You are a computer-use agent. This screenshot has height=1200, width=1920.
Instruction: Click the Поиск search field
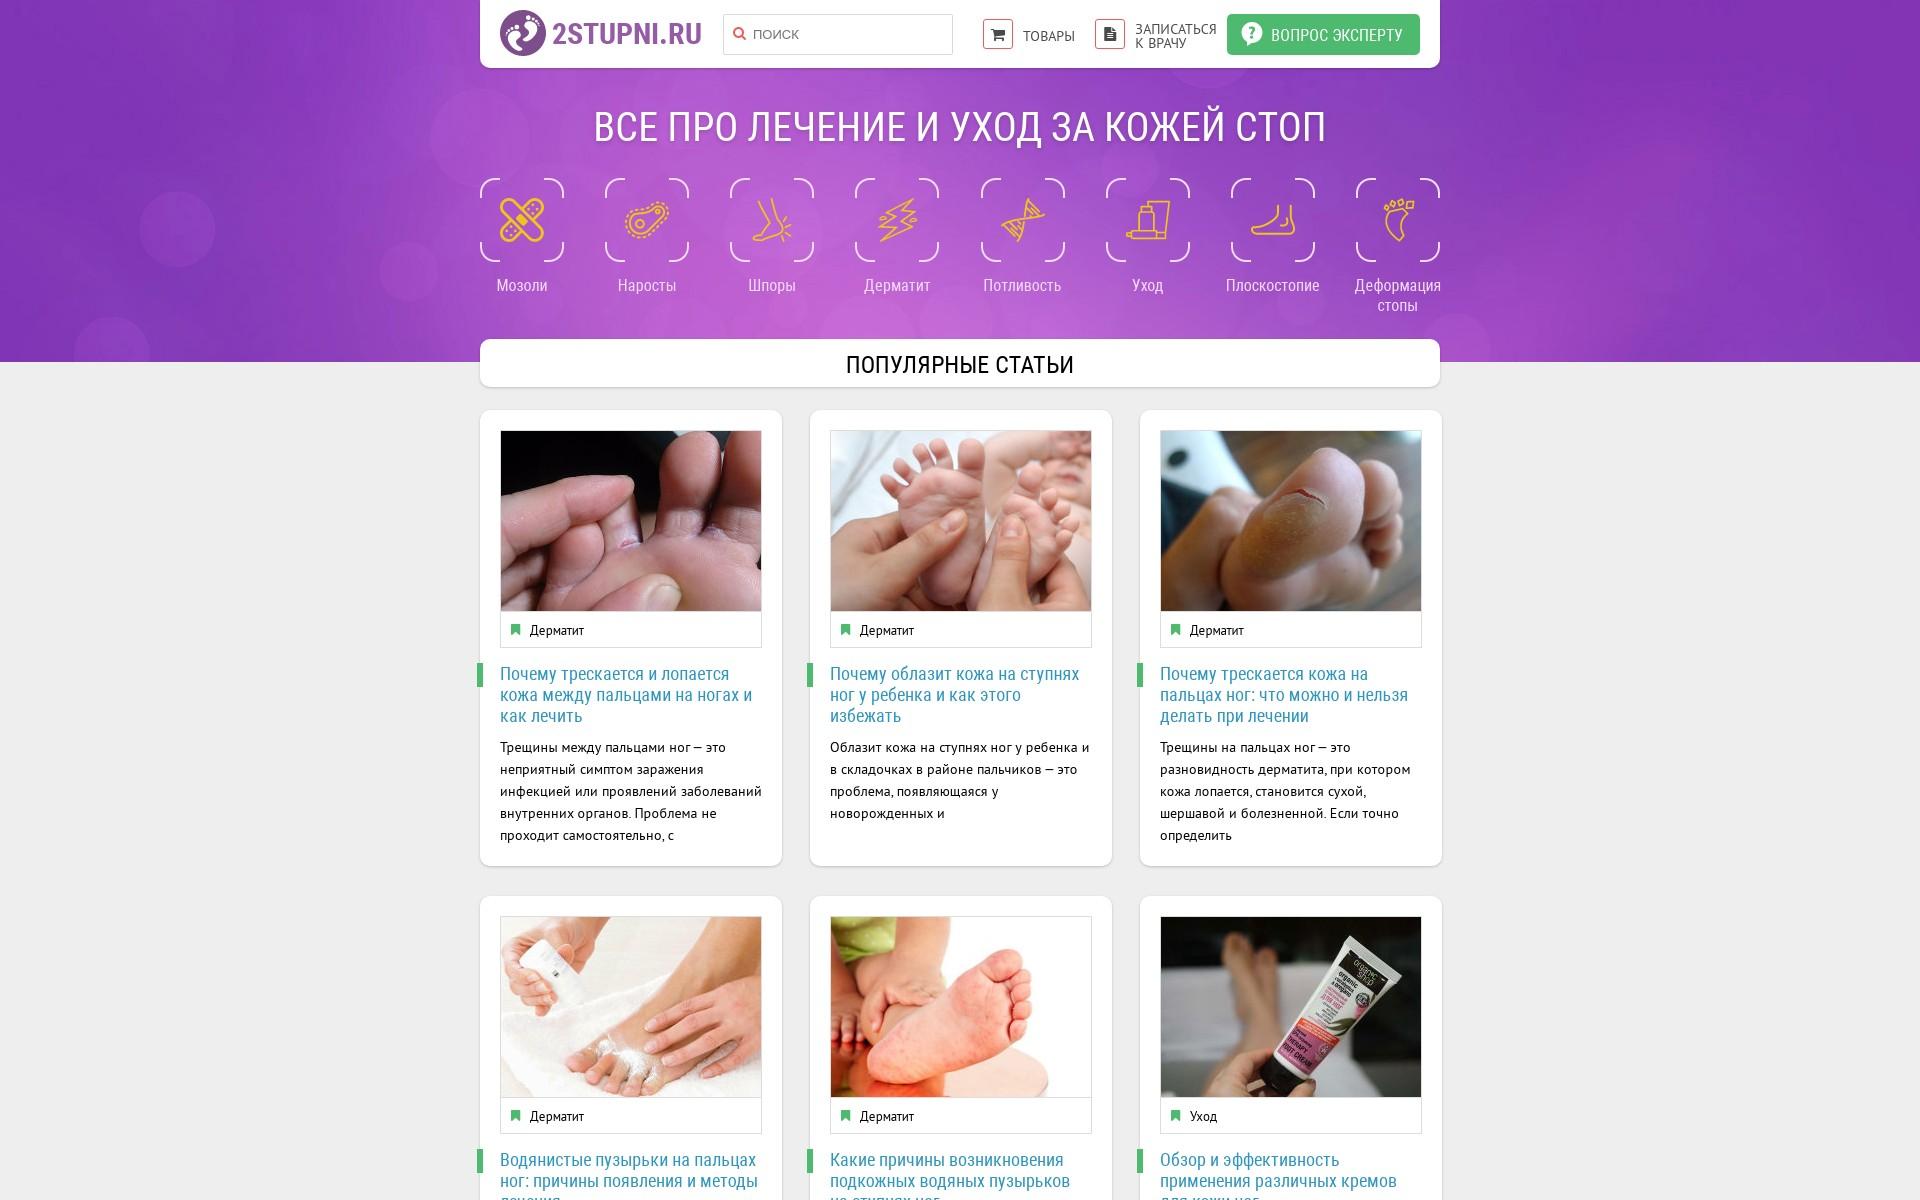tap(837, 34)
